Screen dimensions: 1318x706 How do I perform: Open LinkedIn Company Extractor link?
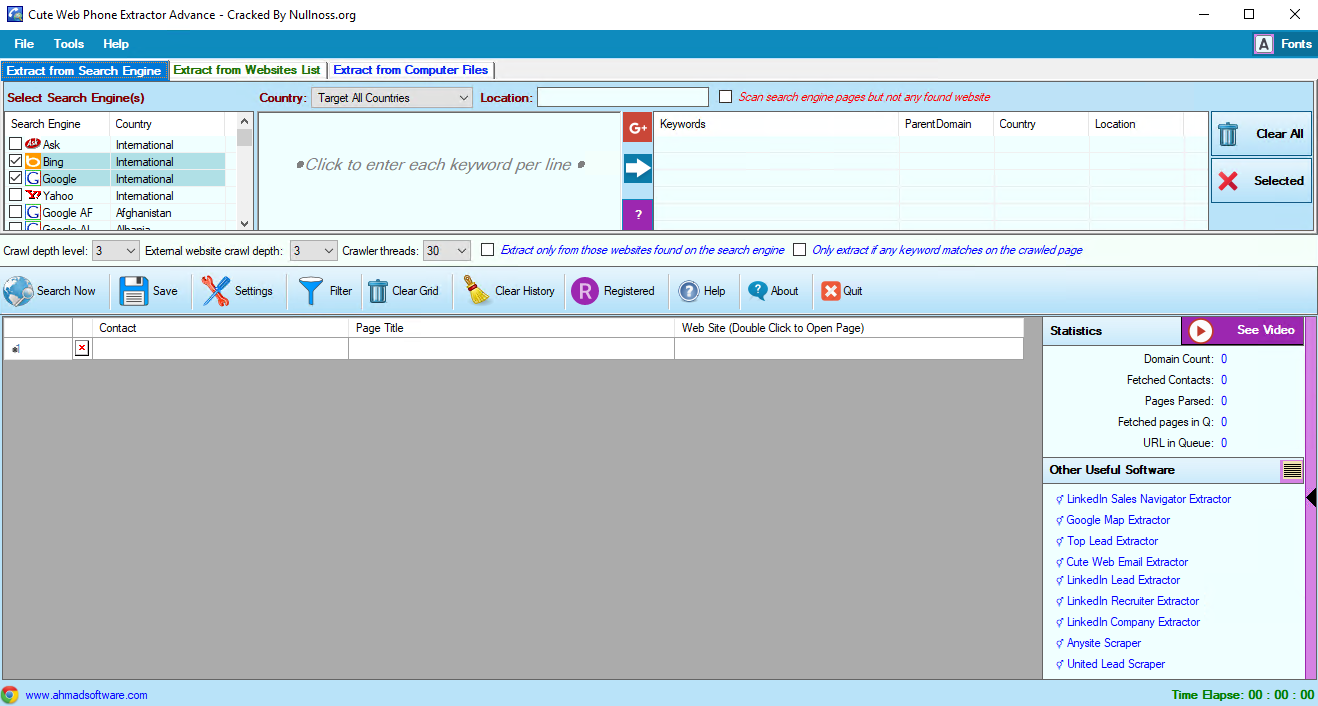(1133, 622)
